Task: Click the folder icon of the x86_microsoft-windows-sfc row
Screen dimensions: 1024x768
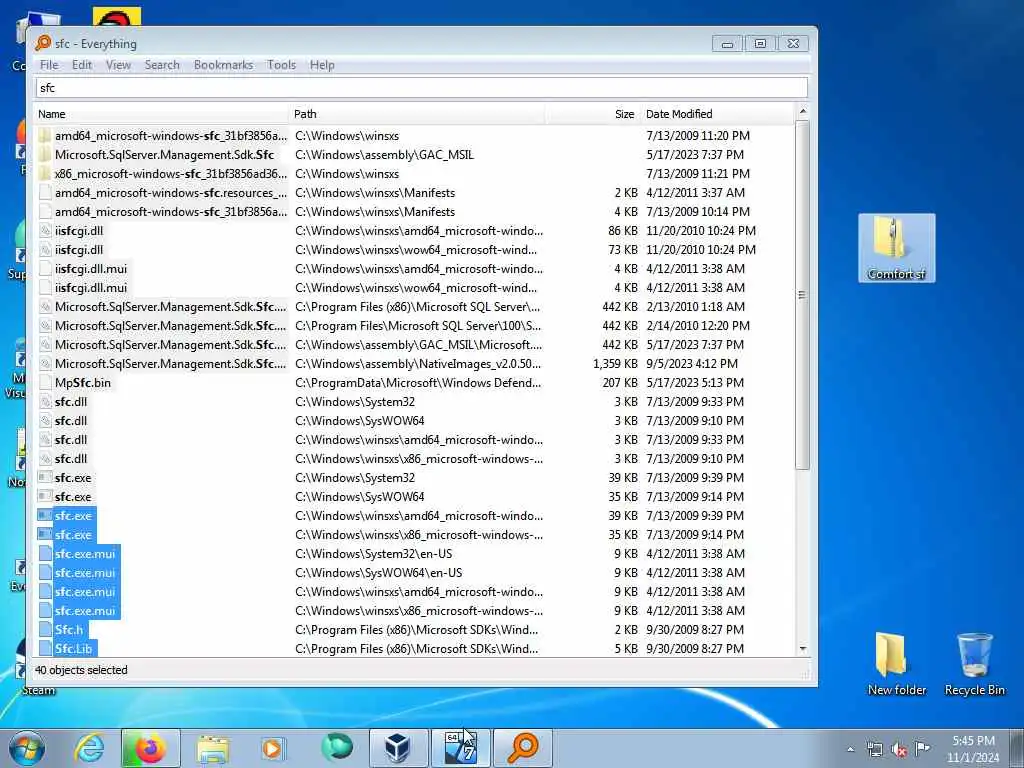Action: click(x=44, y=174)
